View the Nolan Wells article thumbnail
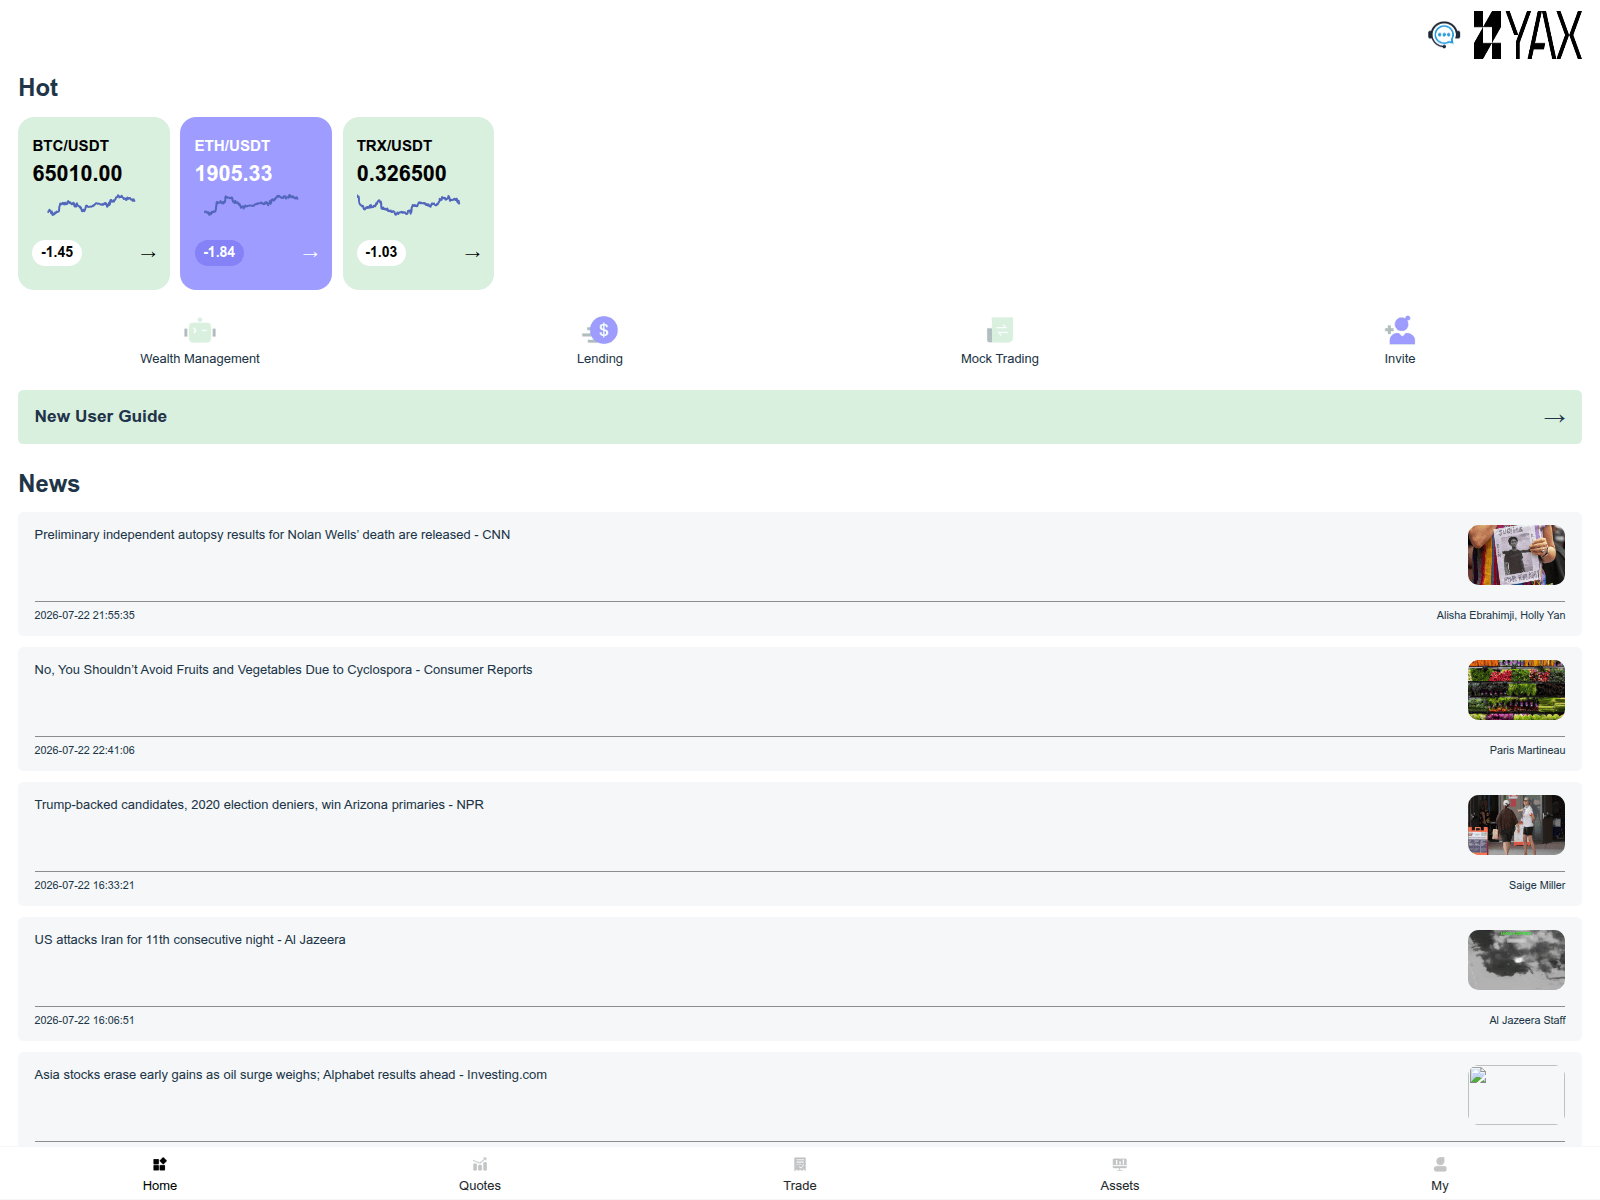Viewport: 1600px width, 1200px height. [x=1516, y=555]
